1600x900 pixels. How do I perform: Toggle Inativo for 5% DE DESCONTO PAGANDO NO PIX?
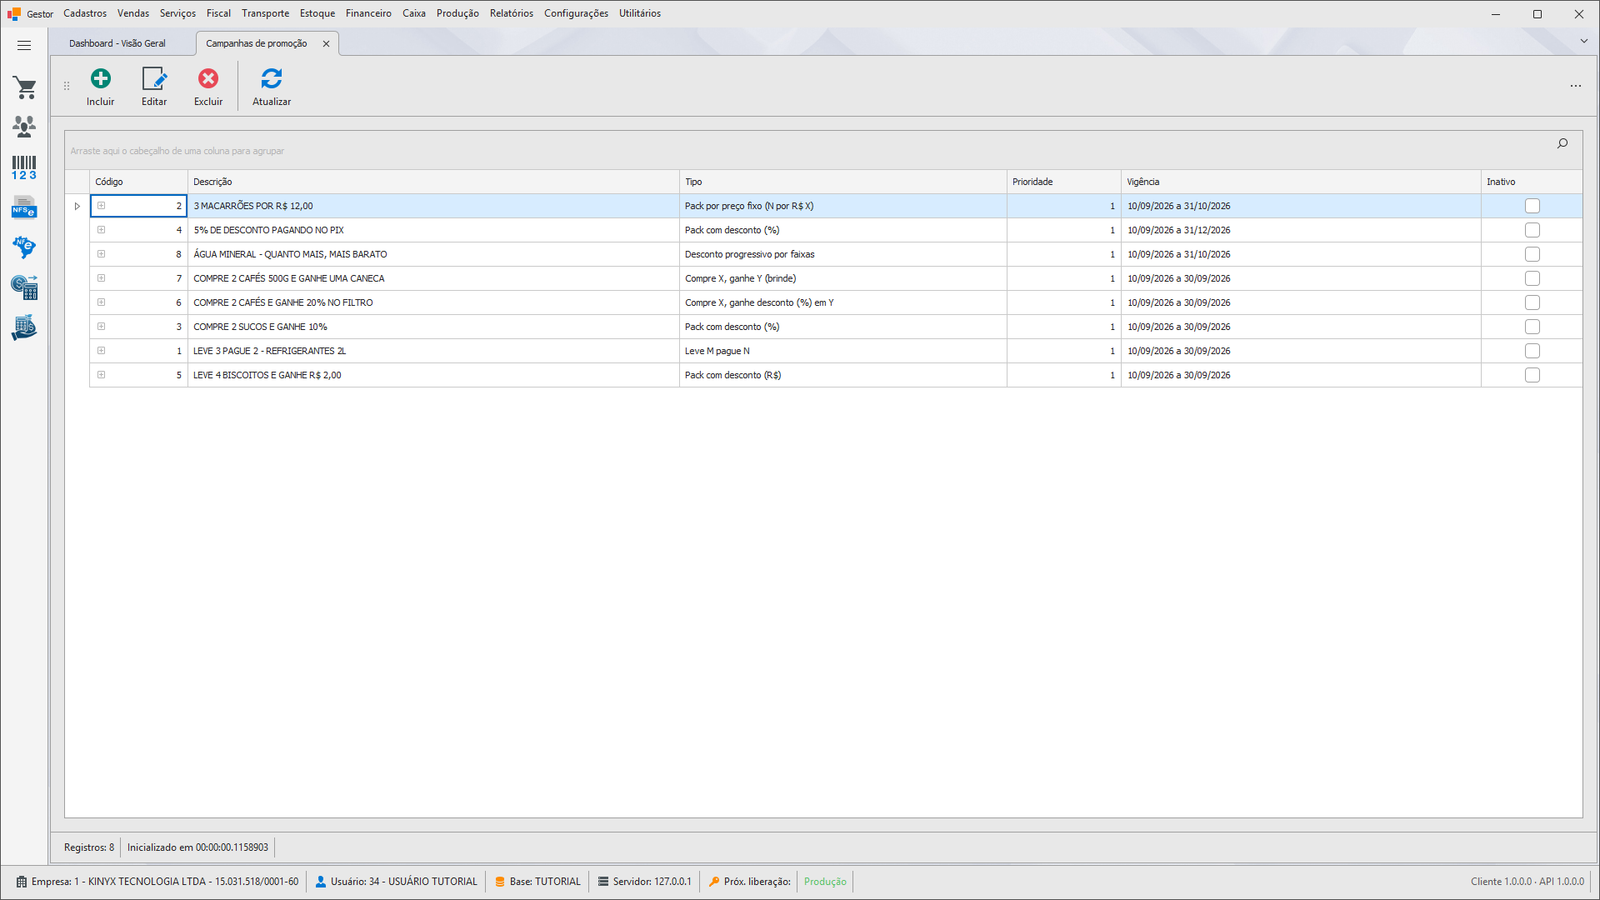(1532, 230)
